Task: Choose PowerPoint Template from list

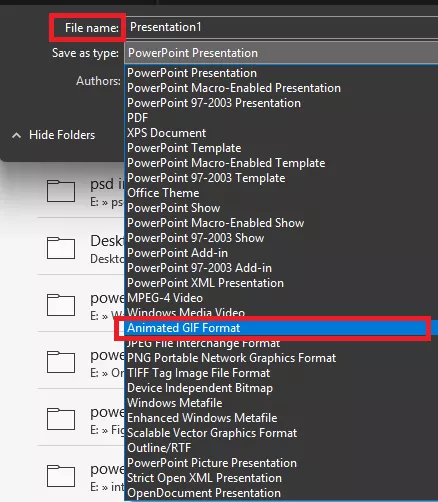Action: point(184,148)
